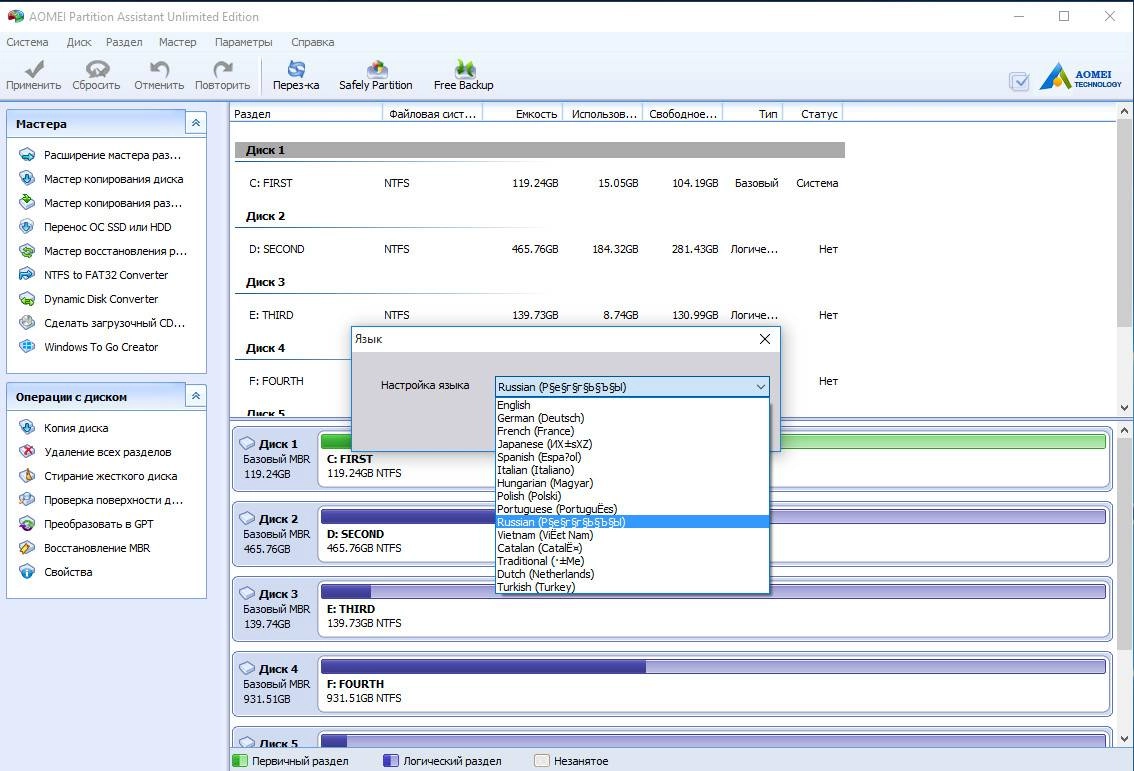
Task: Choose Hungarian (Magyar) language option
Action: click(631, 483)
